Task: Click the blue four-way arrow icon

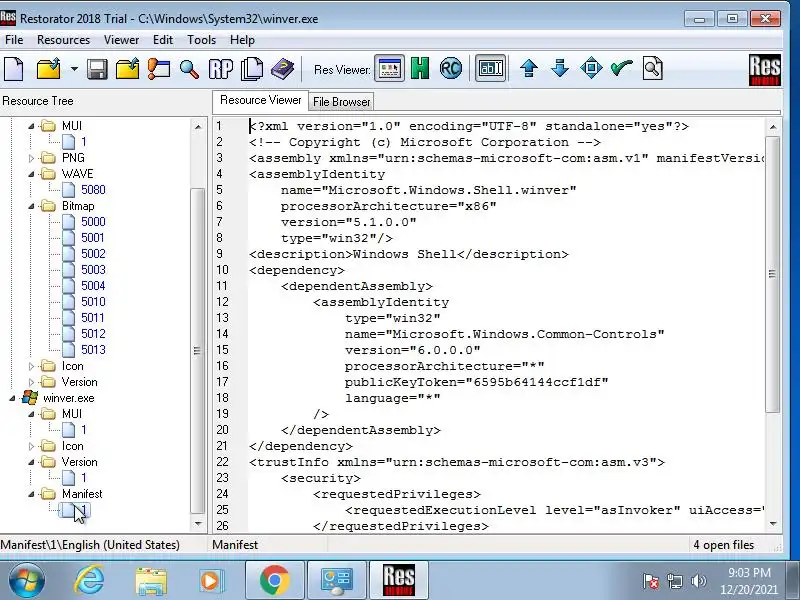Action: coord(591,68)
